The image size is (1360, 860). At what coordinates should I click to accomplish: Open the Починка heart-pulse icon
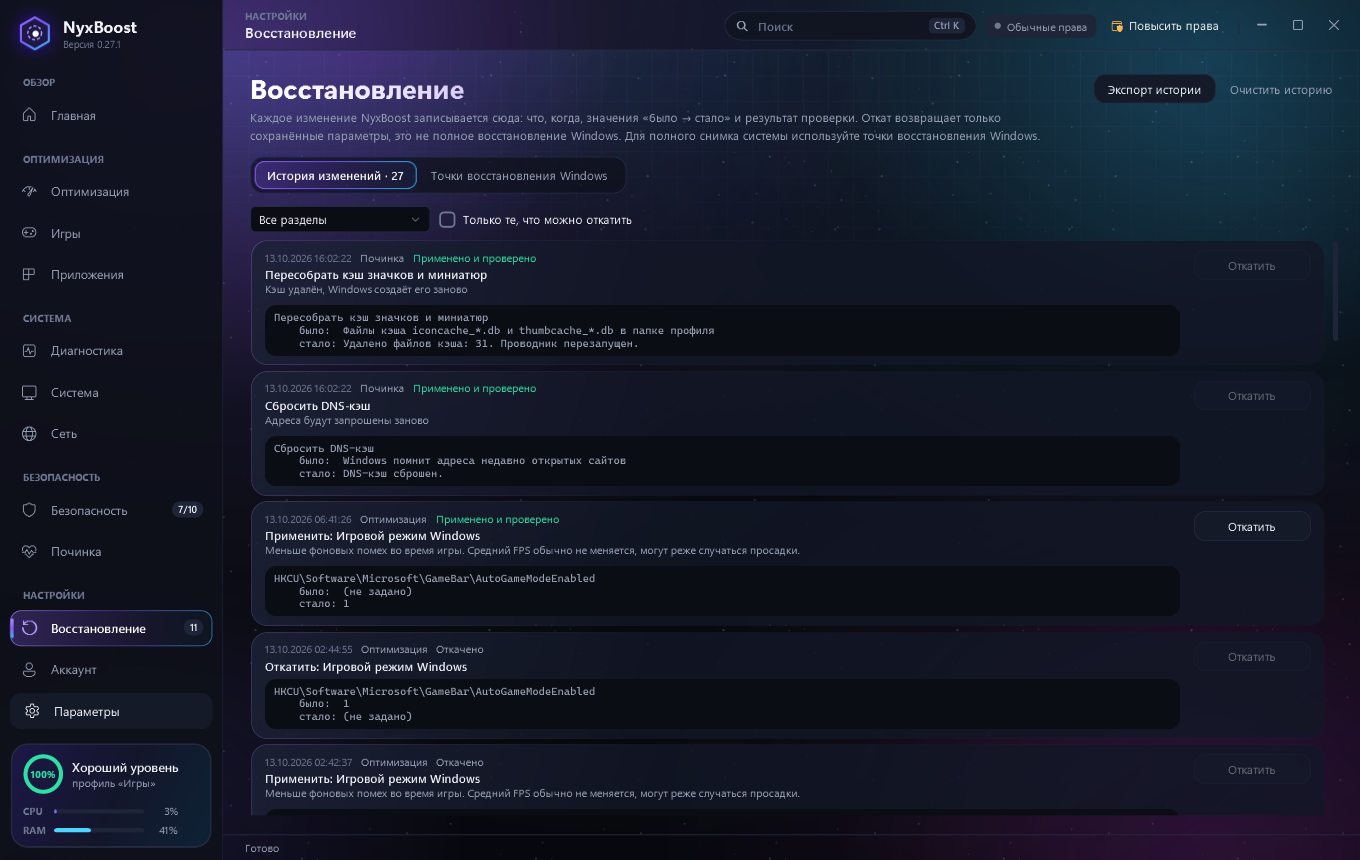pyautogui.click(x=31, y=551)
